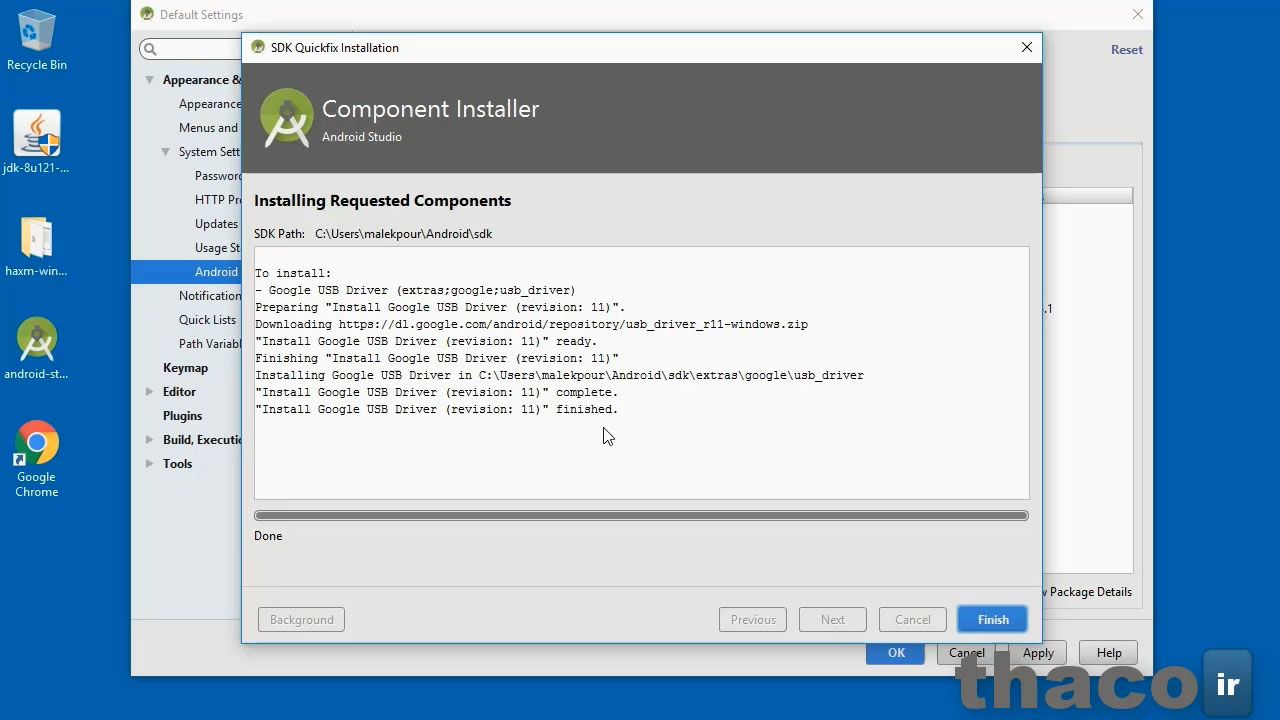Select the jdk-8u121 installer desktop icon
Screen dimensions: 1280x720
click(37, 142)
